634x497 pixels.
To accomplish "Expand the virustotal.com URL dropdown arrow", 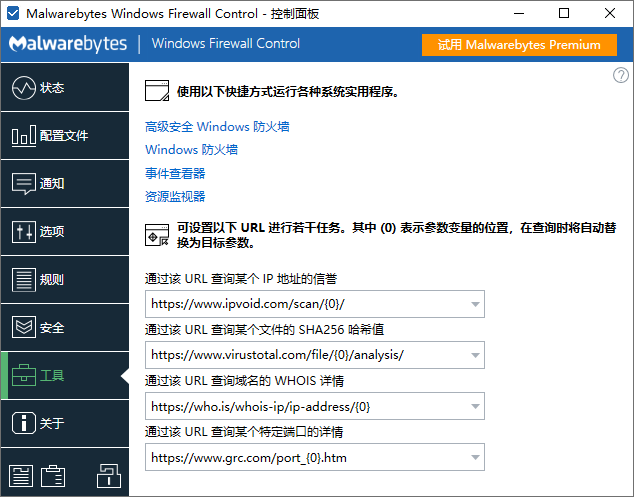I will coord(475,355).
